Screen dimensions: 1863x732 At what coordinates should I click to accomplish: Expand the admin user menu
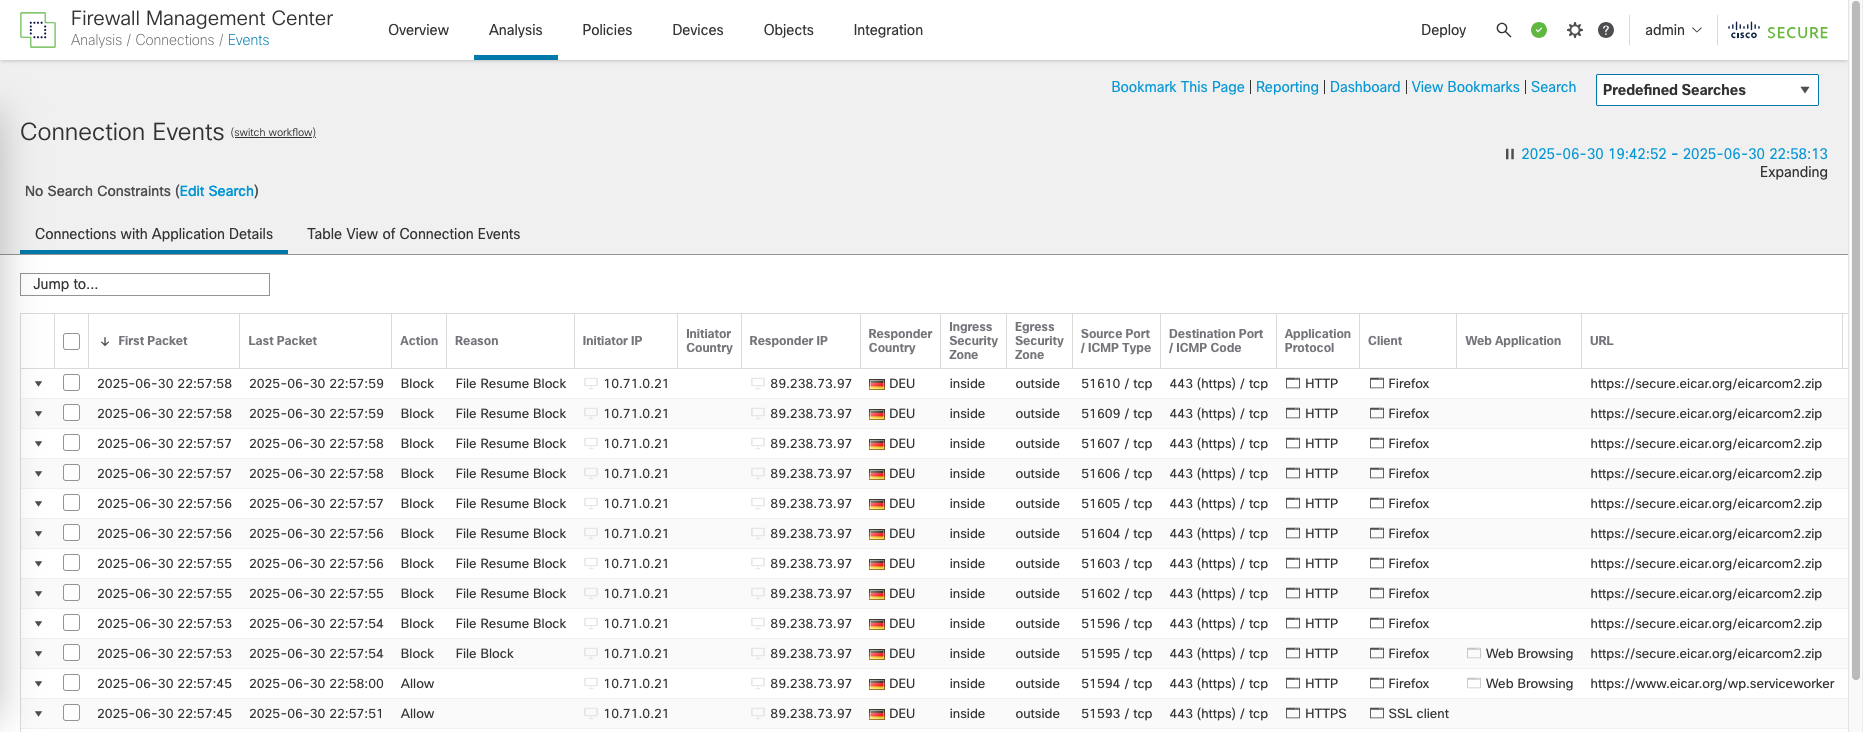tap(1673, 30)
